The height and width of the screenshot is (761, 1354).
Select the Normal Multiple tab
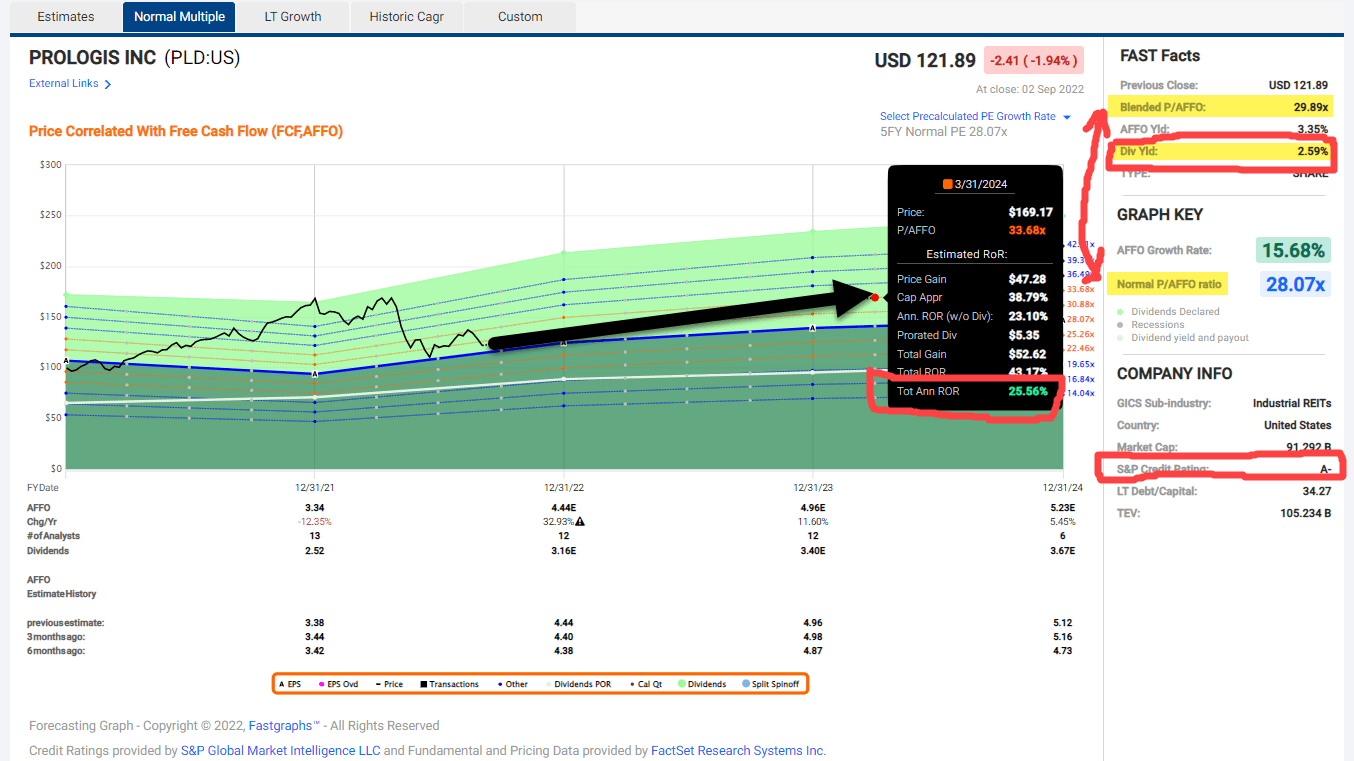tap(179, 16)
